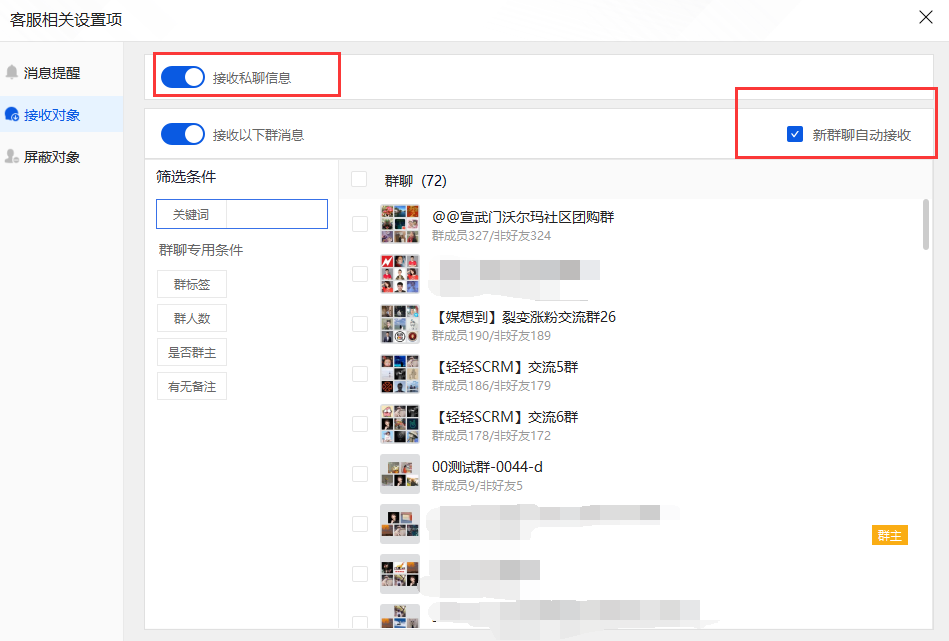Click the group list vertical scrollbar
This screenshot has width=949, height=641.
coord(925,224)
